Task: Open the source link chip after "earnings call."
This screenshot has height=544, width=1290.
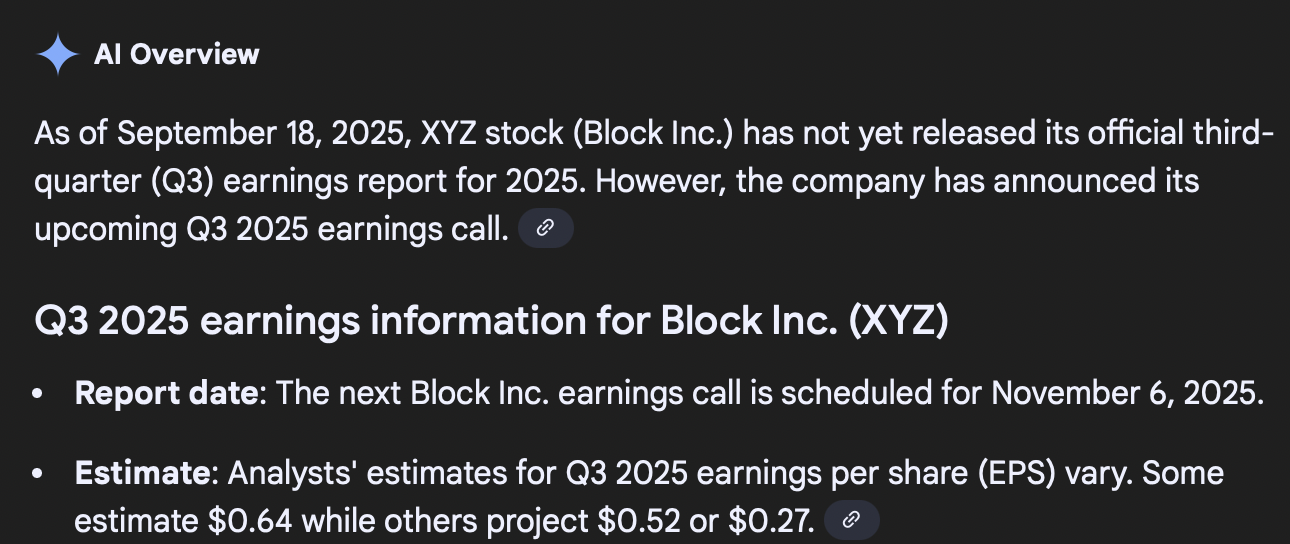Action: pyautogui.click(x=545, y=228)
